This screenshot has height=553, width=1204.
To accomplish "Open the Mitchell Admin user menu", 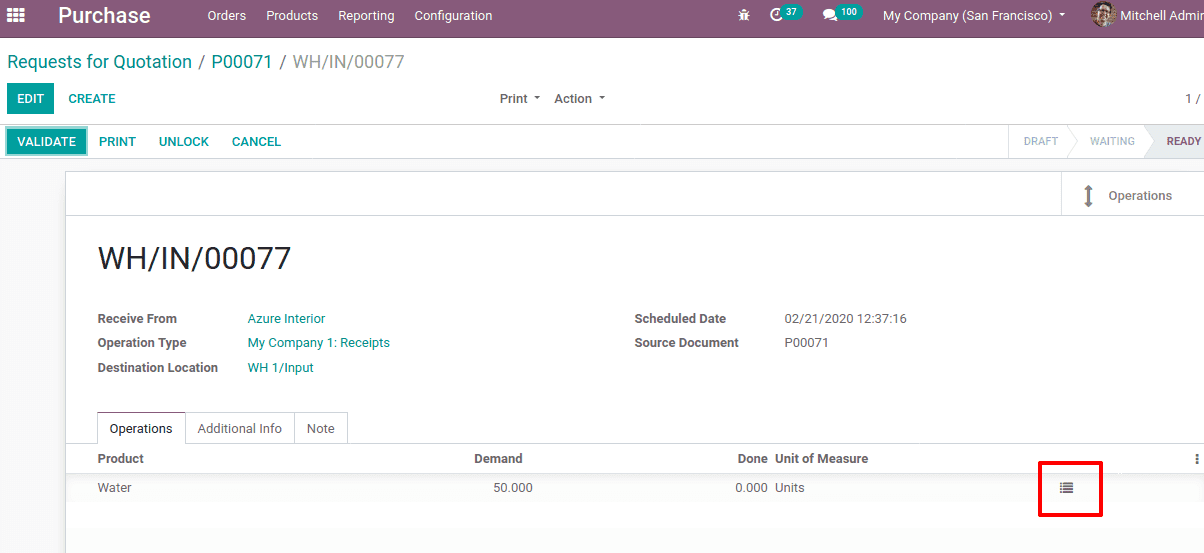I will tap(1147, 16).
